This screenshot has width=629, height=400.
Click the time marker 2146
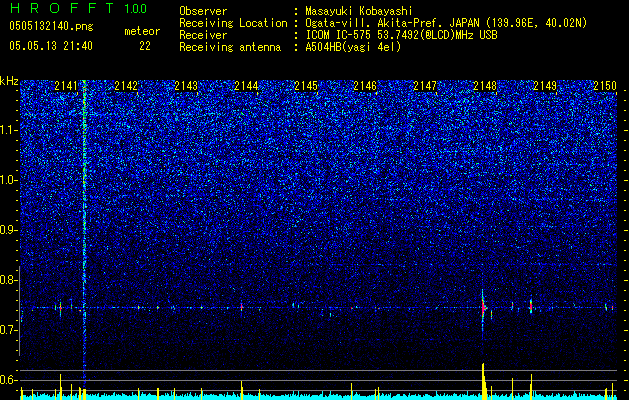[x=365, y=86]
